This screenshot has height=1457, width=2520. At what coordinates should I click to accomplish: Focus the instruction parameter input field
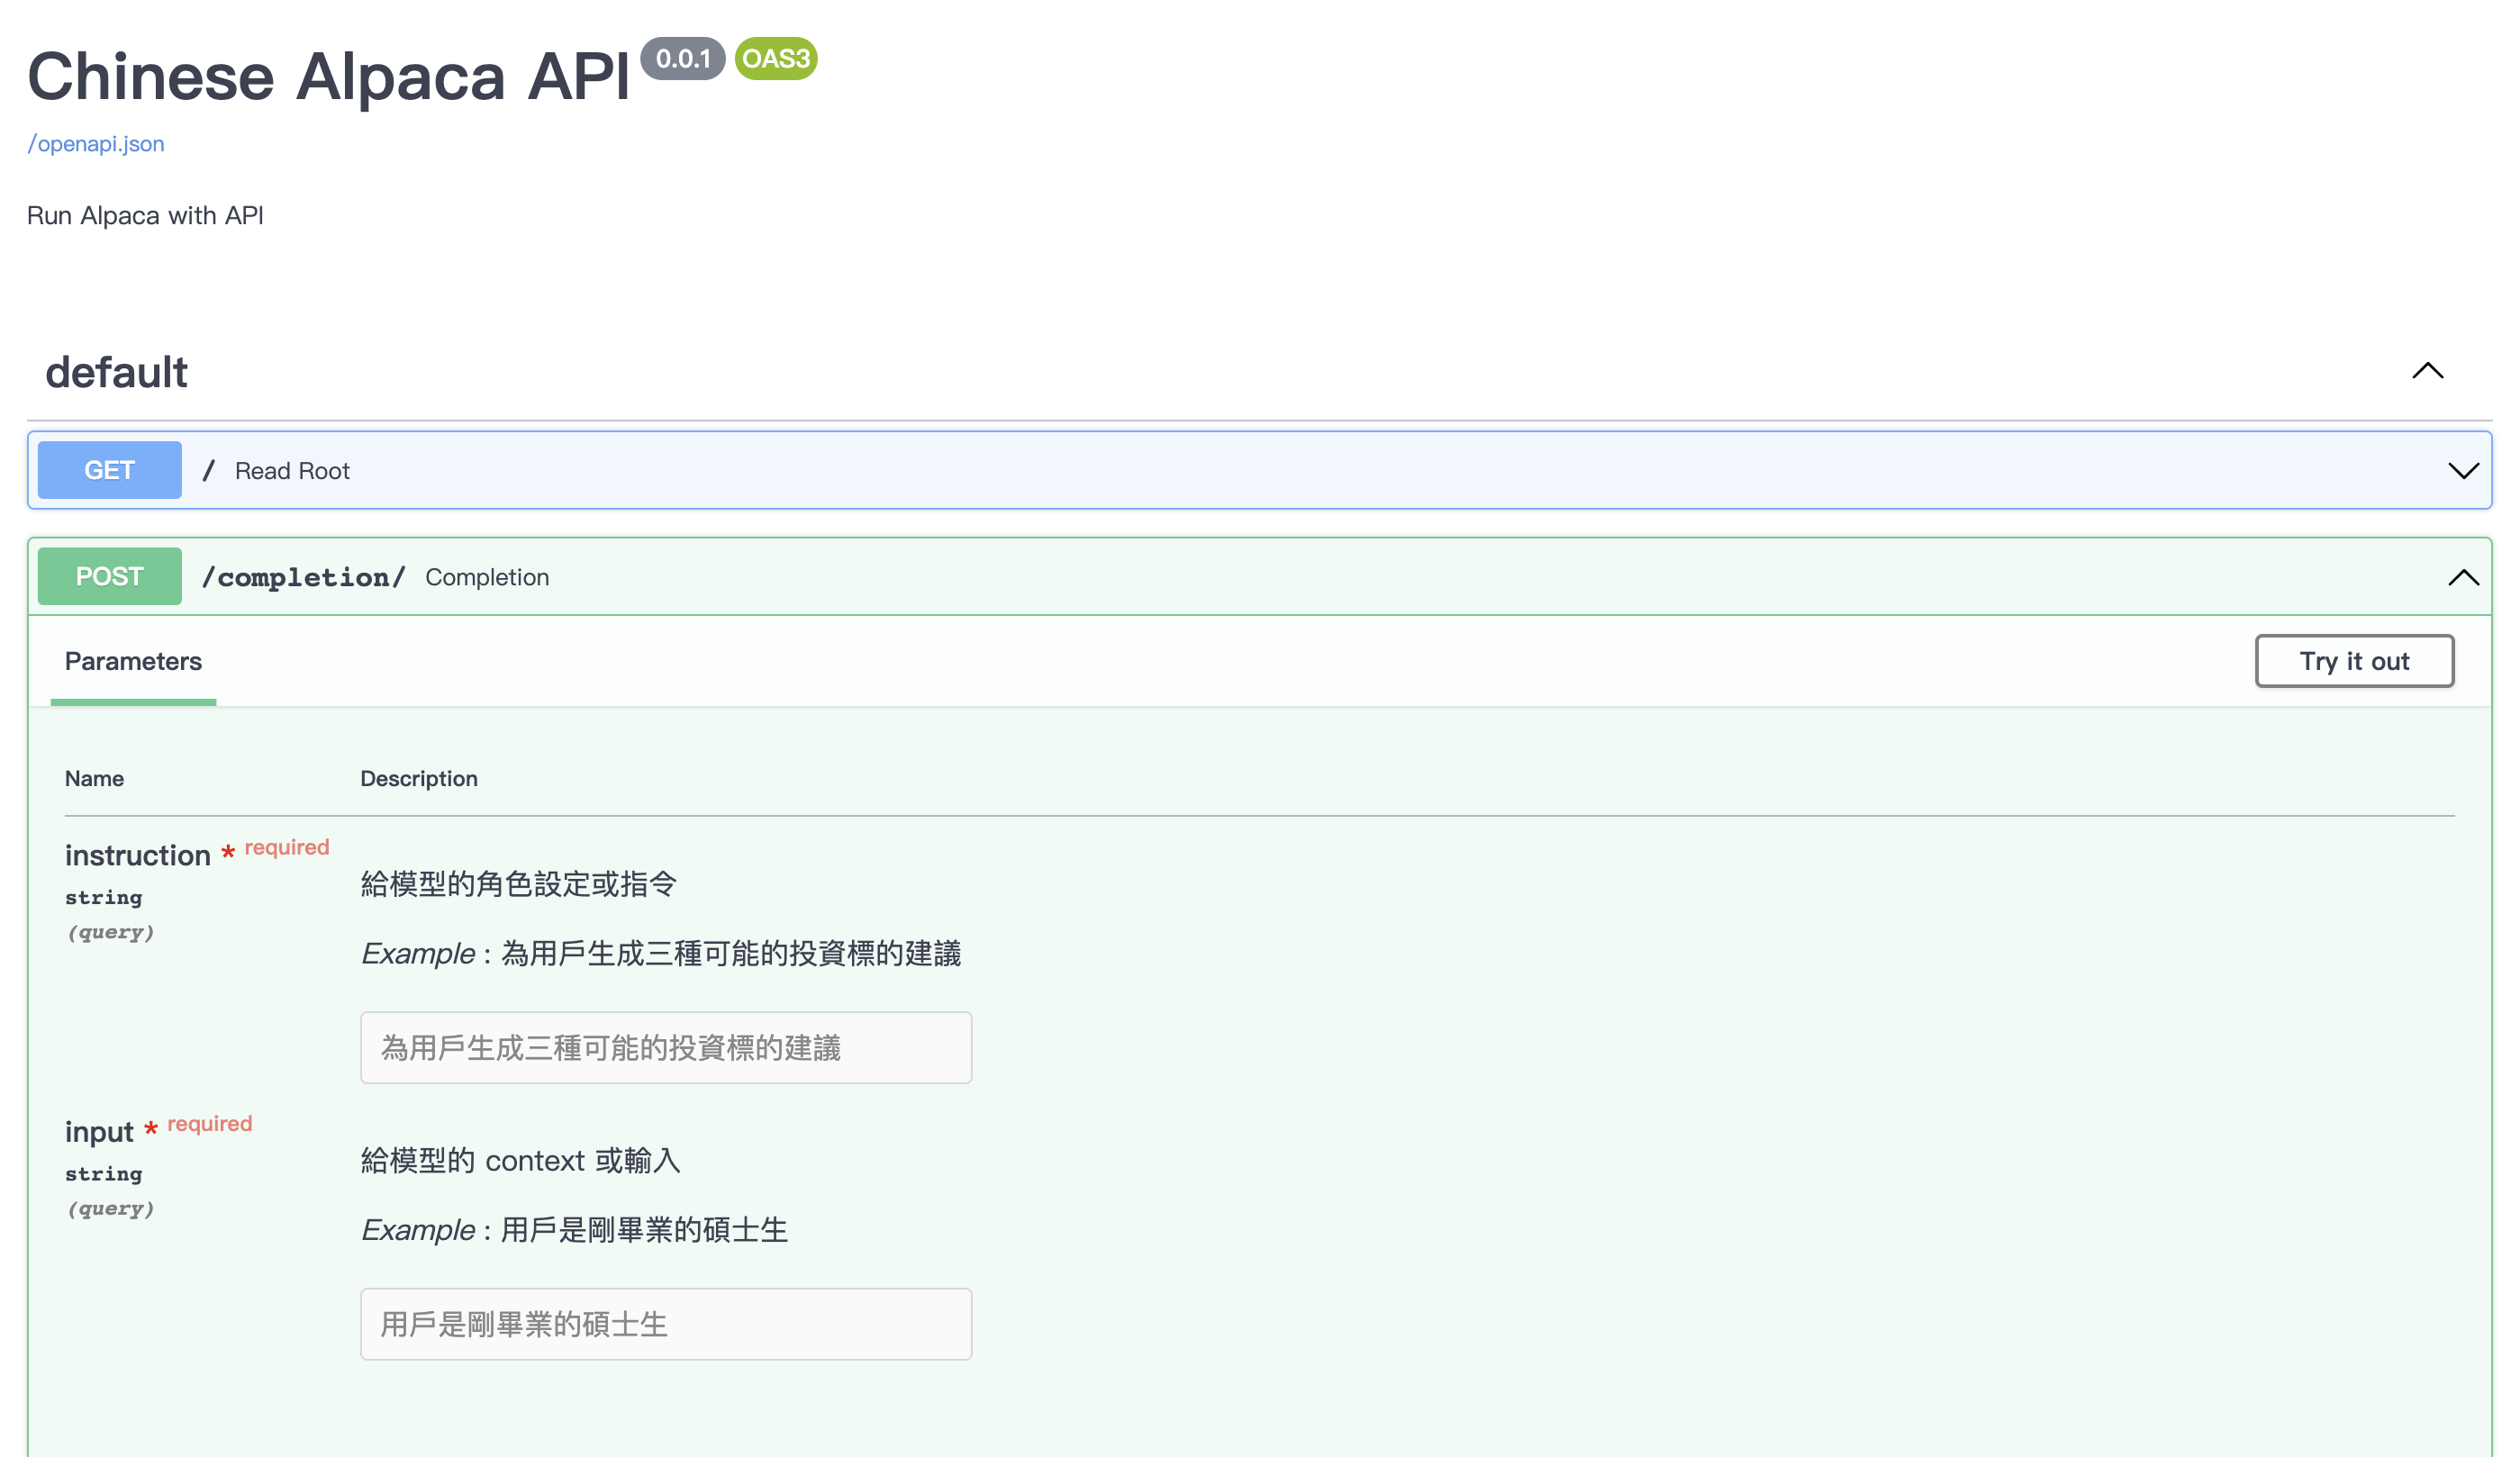[x=666, y=1048]
